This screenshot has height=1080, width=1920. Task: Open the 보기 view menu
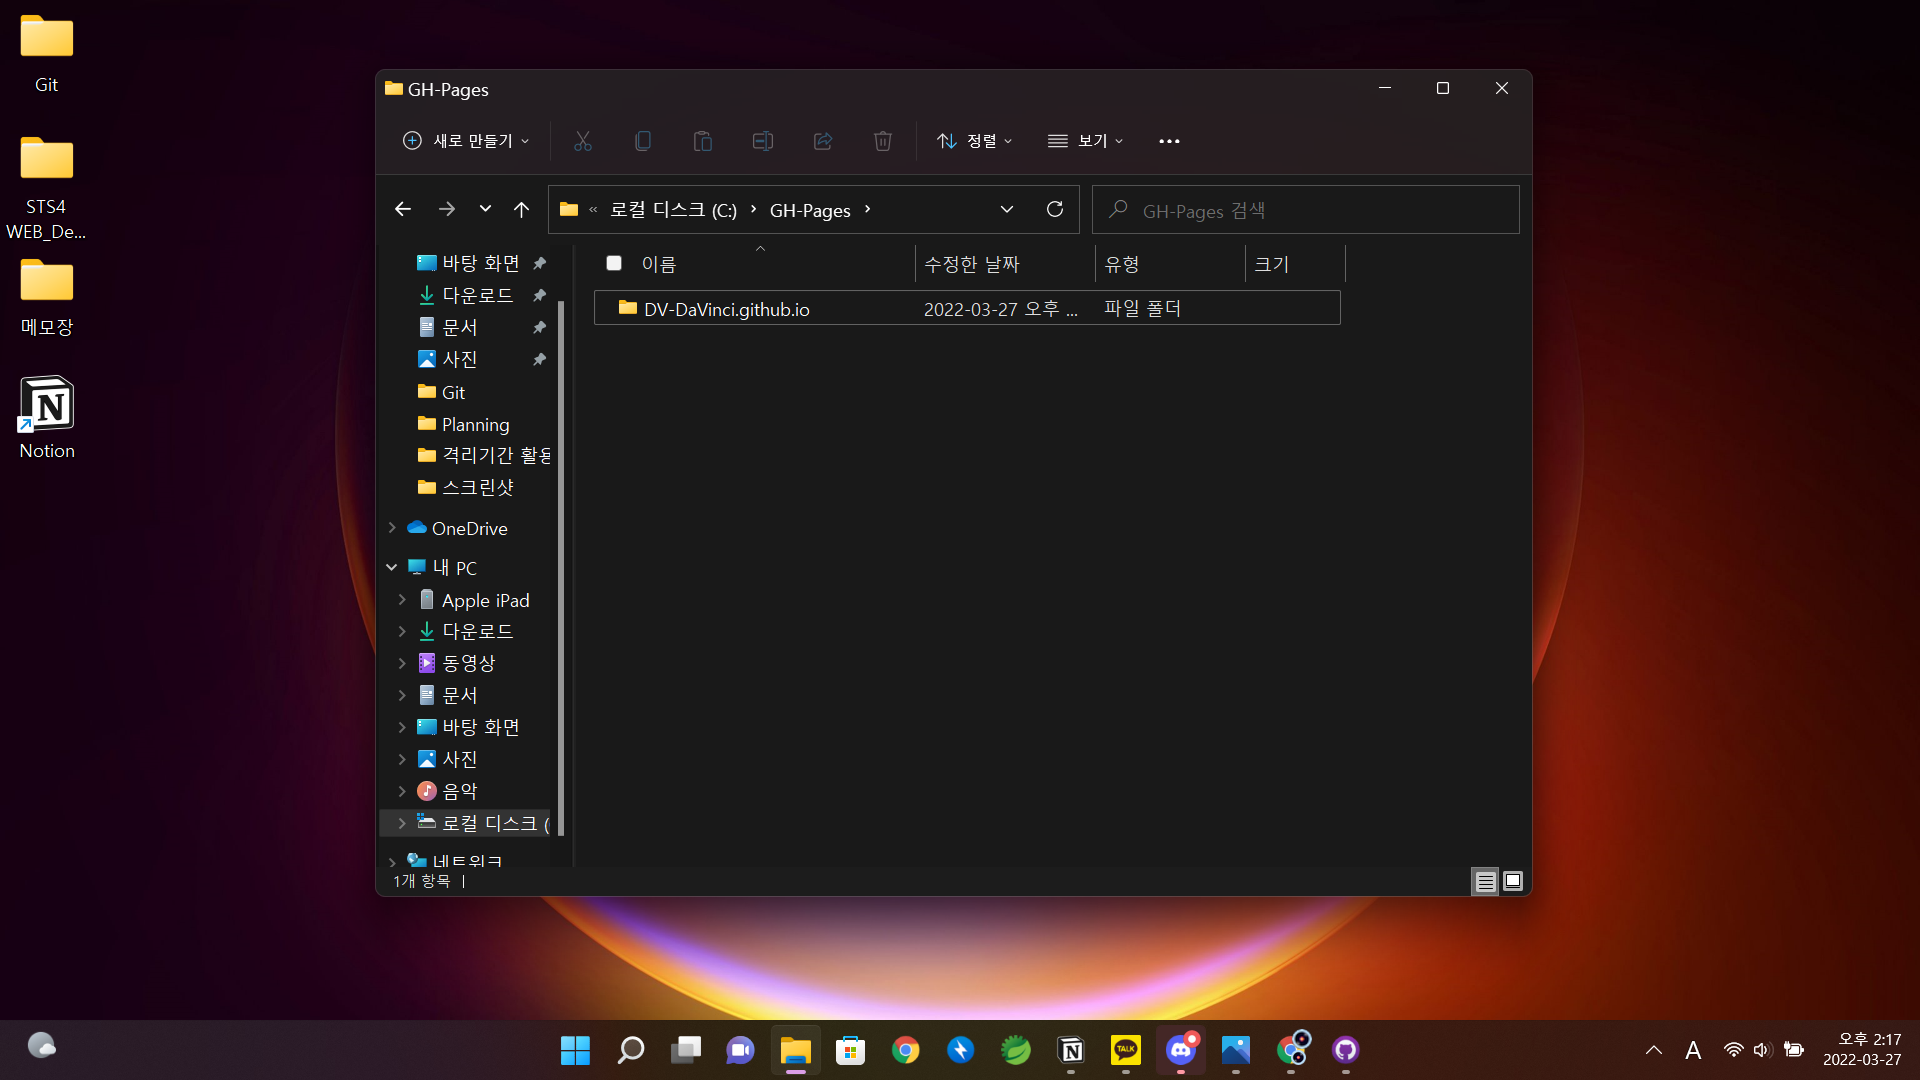(x=1086, y=141)
